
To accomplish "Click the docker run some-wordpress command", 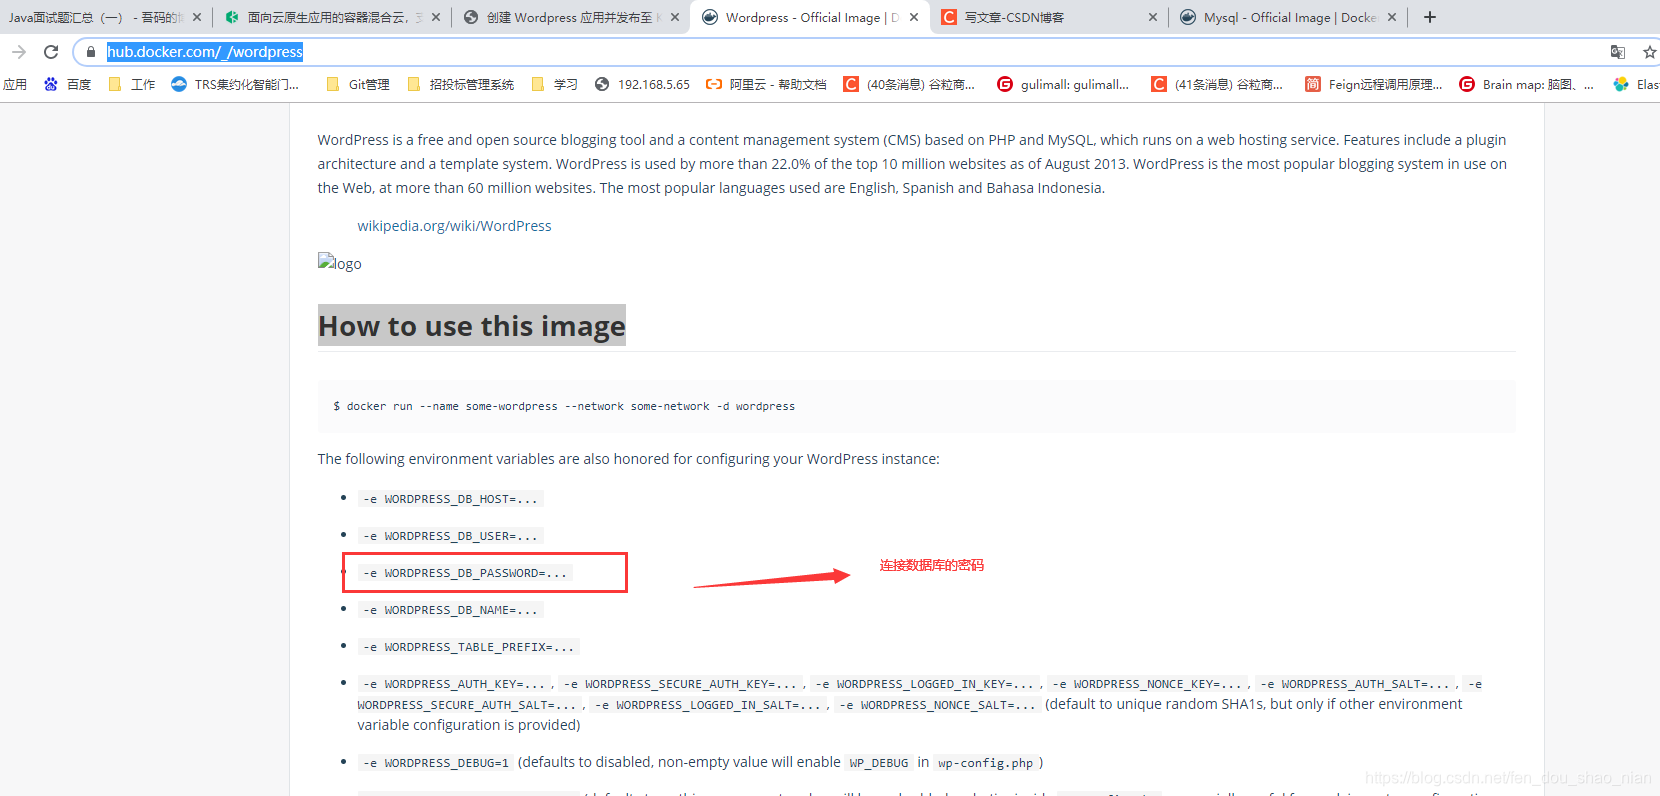I will tap(564, 406).
